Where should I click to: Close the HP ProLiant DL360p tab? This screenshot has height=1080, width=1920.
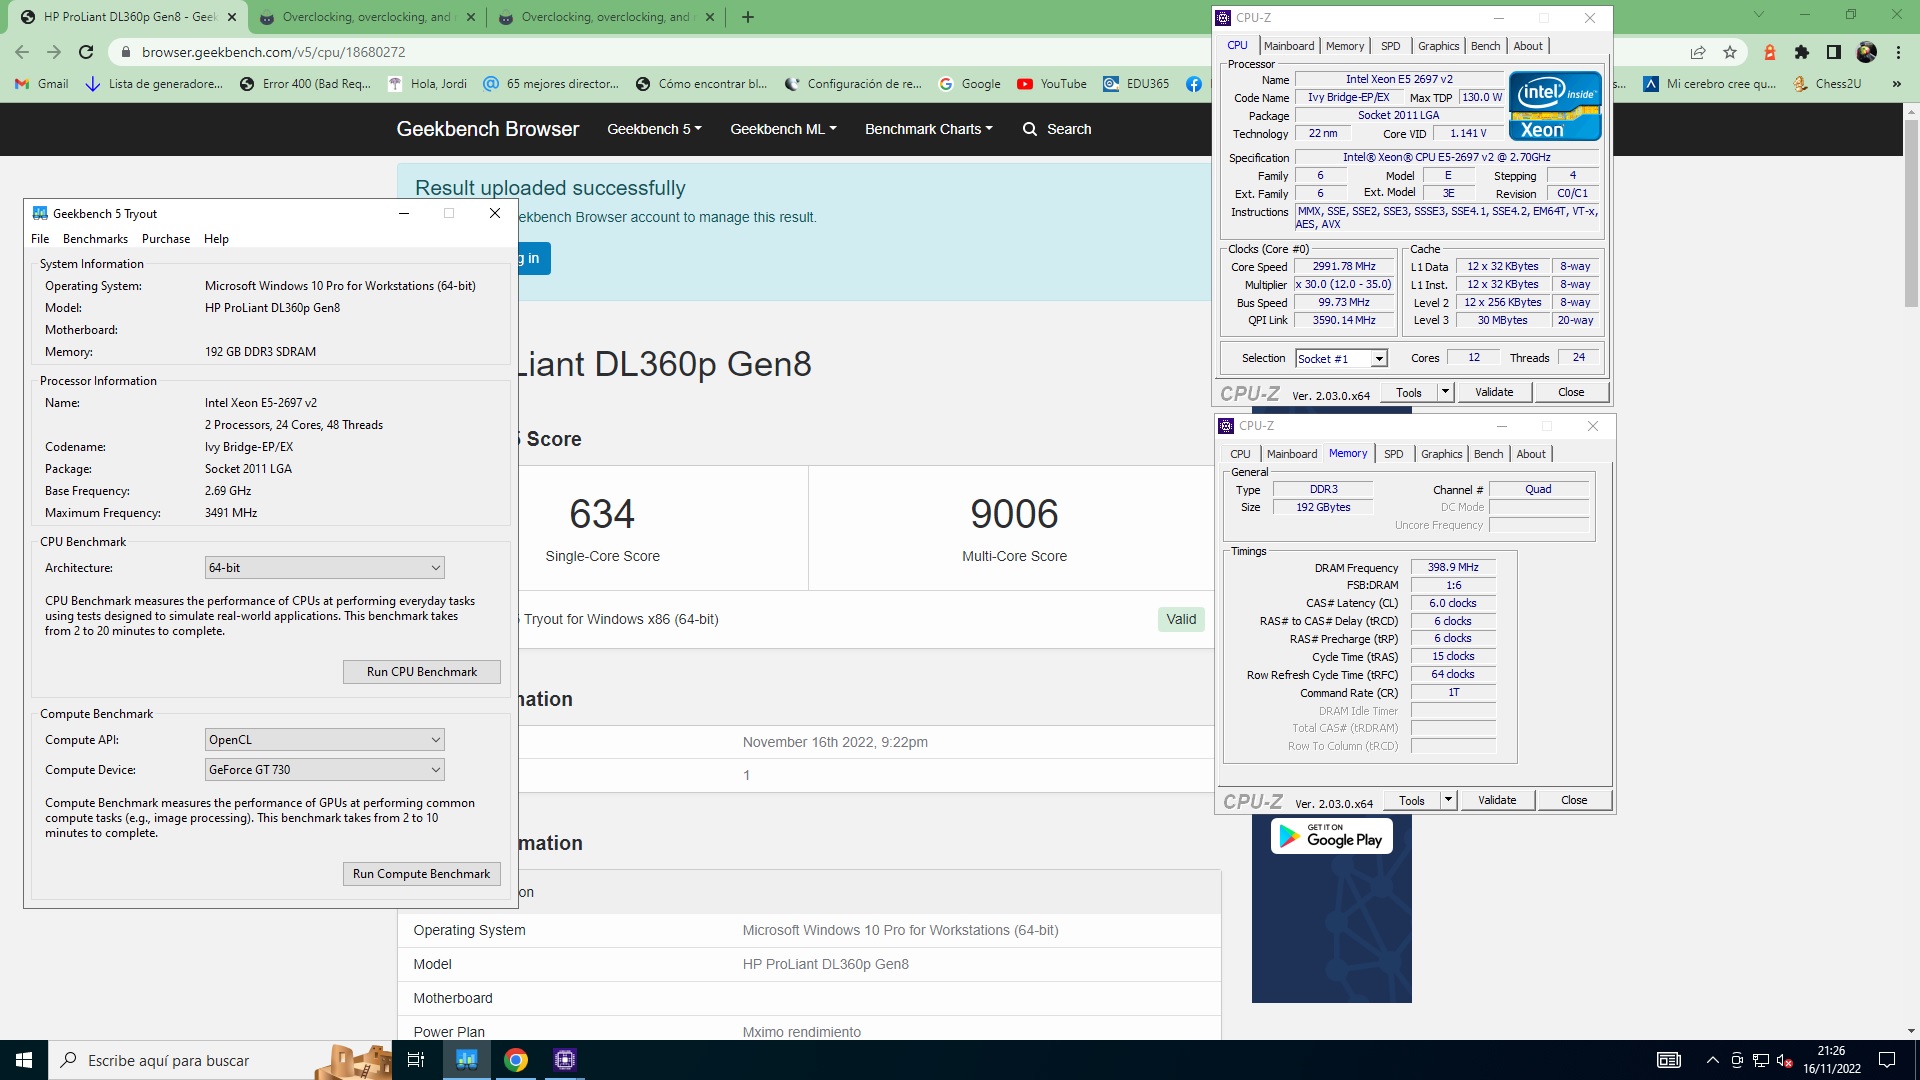[x=232, y=17]
